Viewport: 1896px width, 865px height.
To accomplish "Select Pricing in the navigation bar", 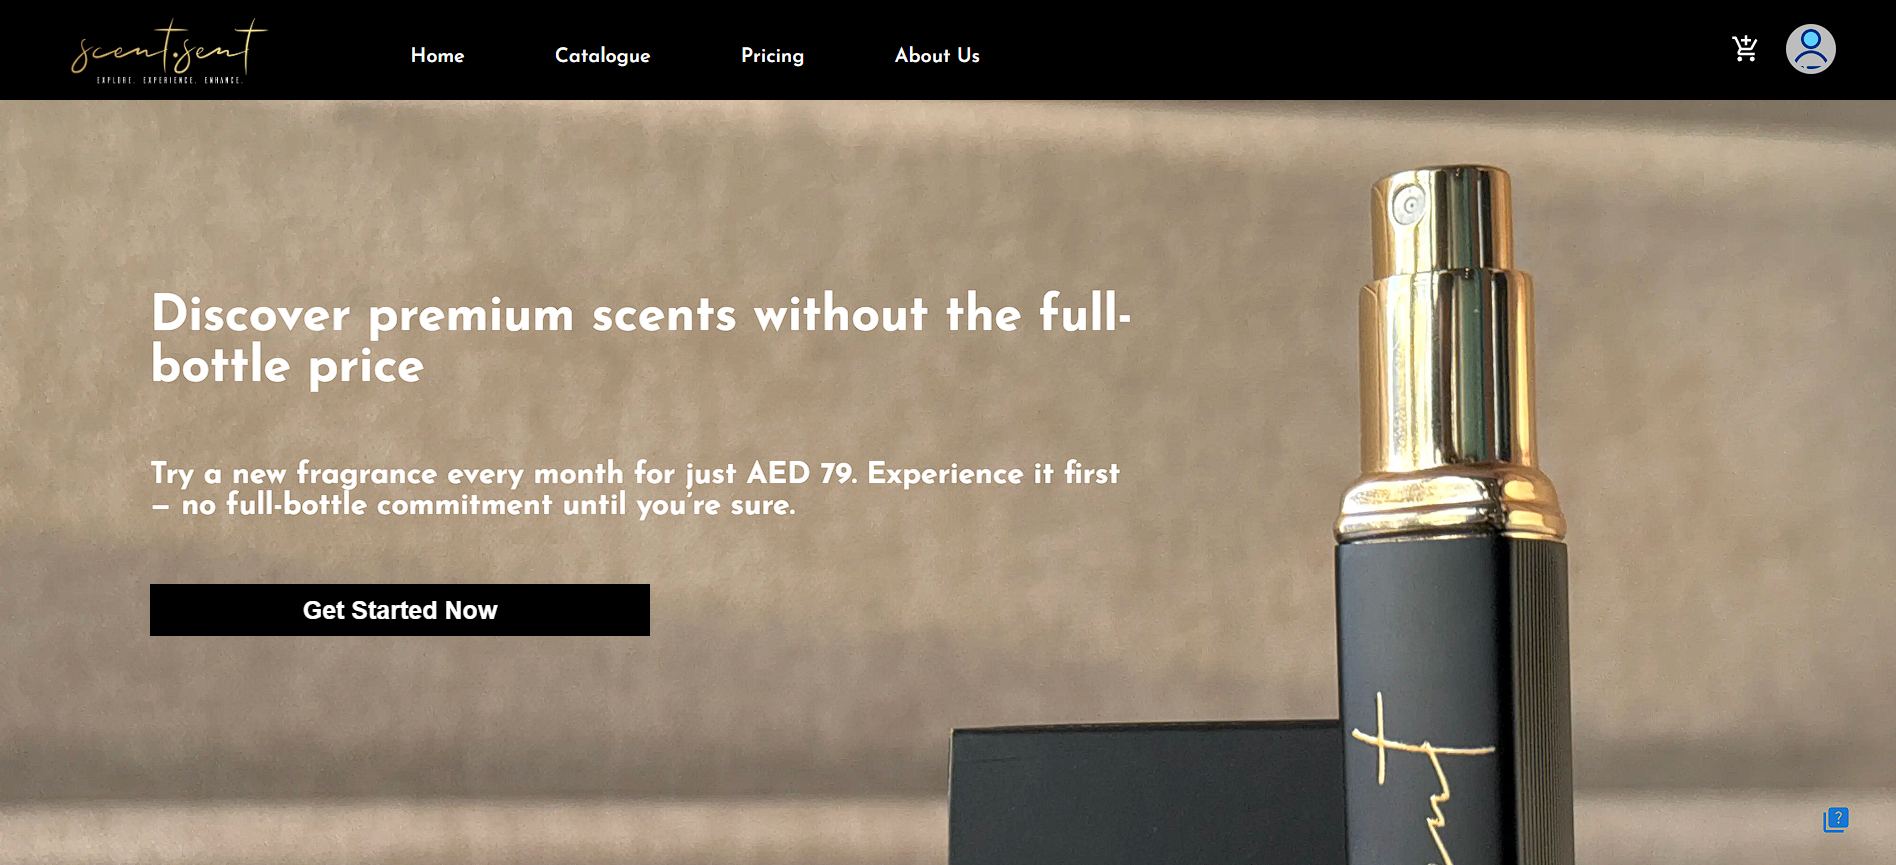I will [x=772, y=56].
